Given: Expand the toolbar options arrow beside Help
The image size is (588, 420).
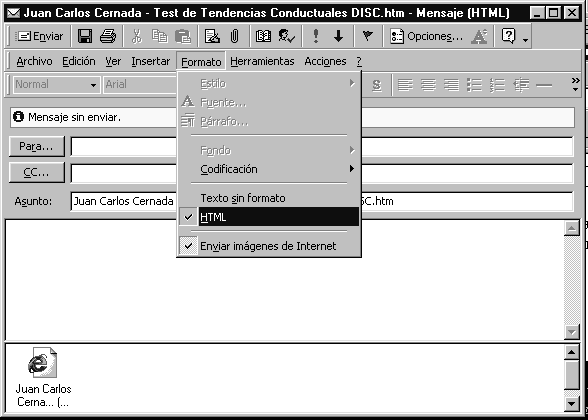Looking at the screenshot, I should 525,40.
